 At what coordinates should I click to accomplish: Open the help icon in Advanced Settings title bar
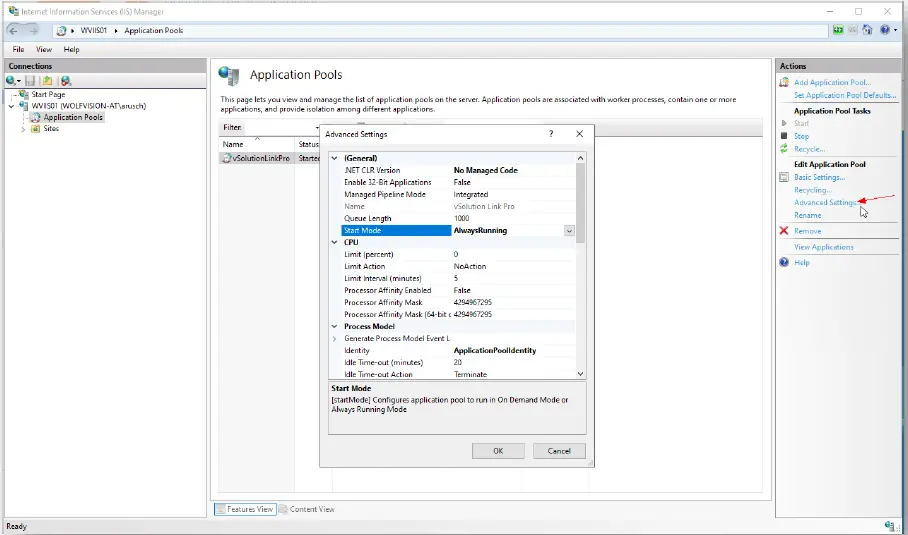551,134
